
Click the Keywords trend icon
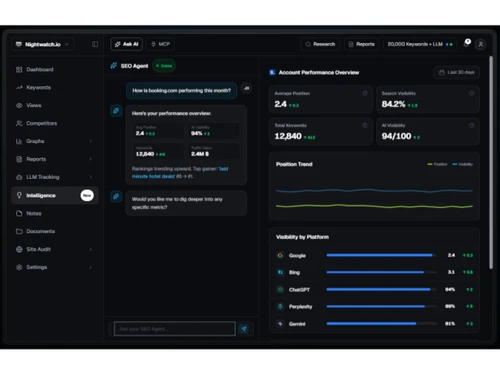[19, 87]
